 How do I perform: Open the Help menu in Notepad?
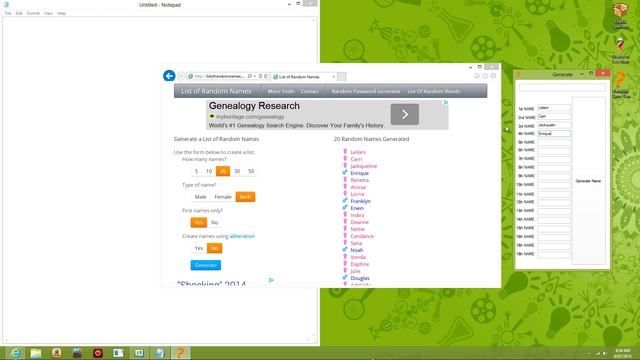click(x=61, y=13)
